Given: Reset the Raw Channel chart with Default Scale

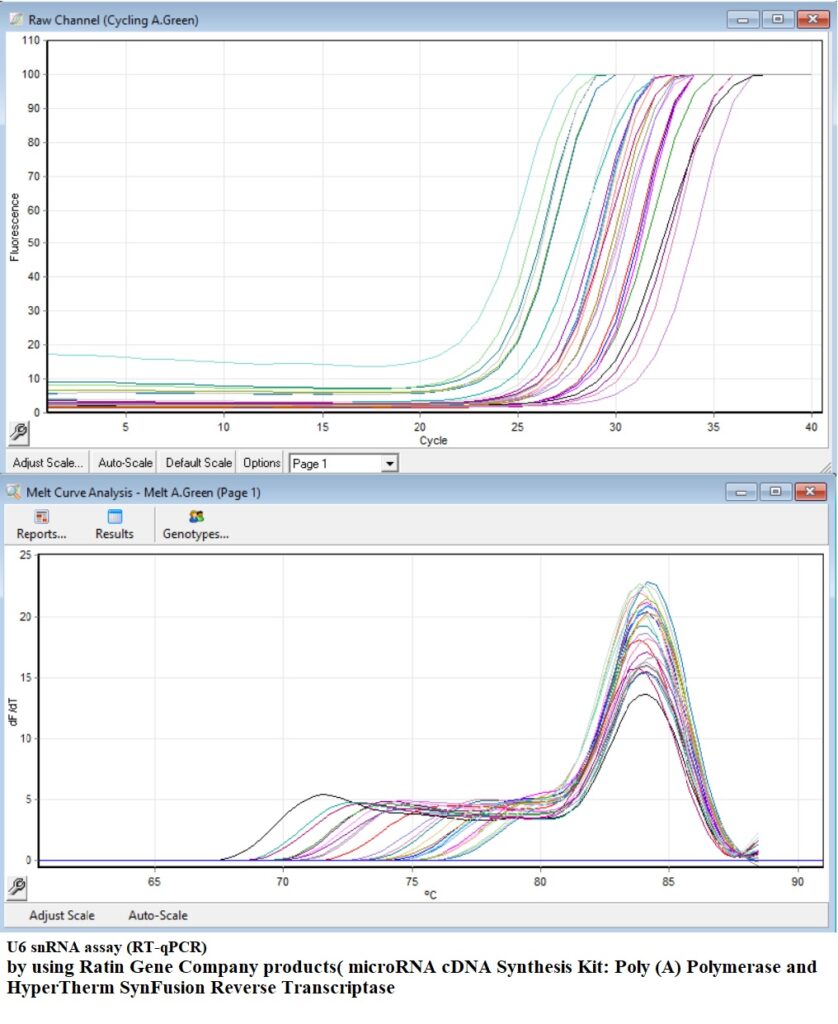Looking at the screenshot, I should (x=198, y=463).
